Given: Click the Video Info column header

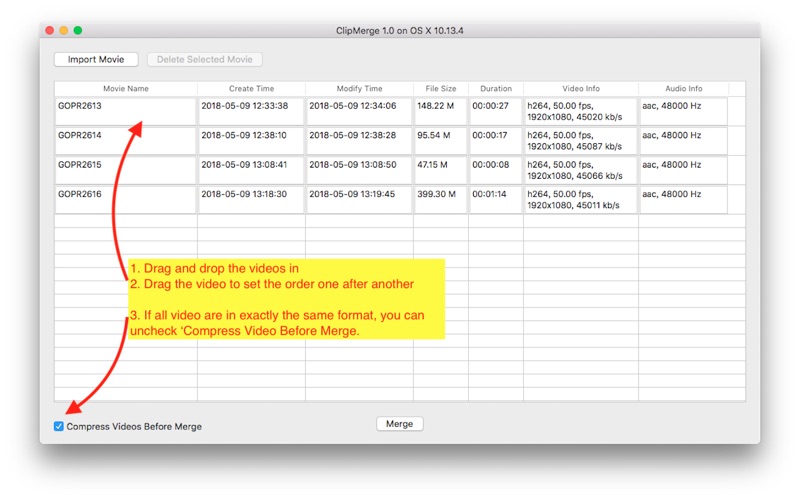Looking at the screenshot, I should [x=581, y=88].
